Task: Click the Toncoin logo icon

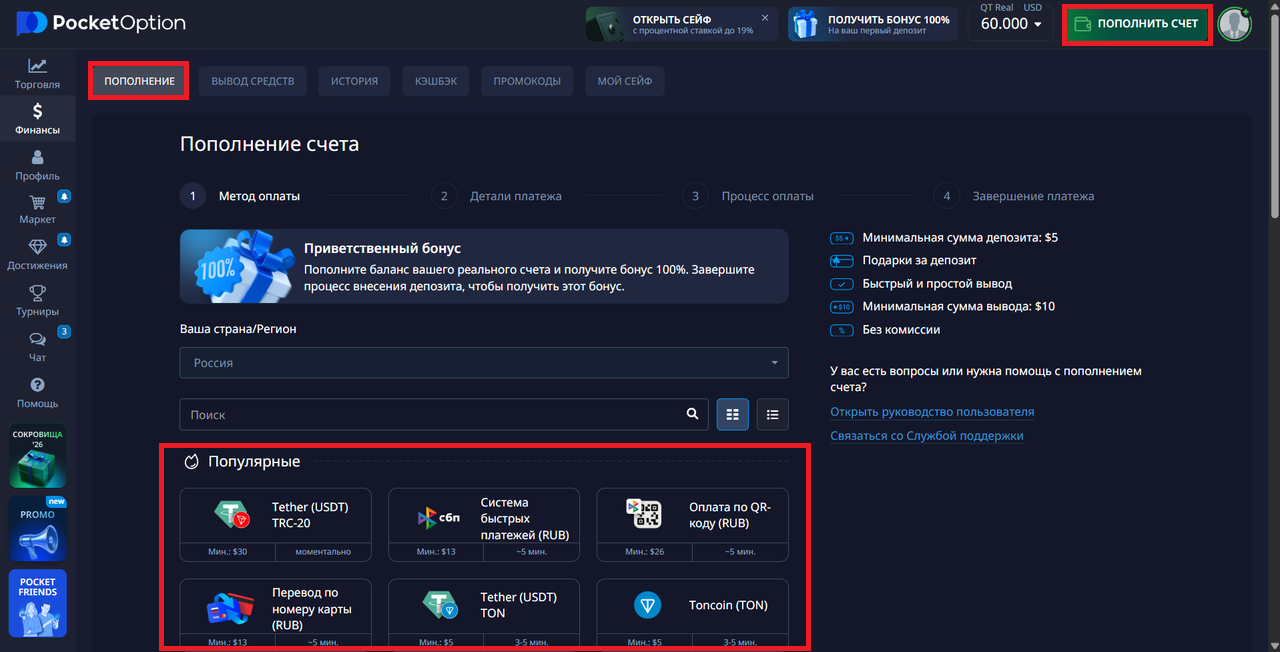Action: tap(648, 605)
